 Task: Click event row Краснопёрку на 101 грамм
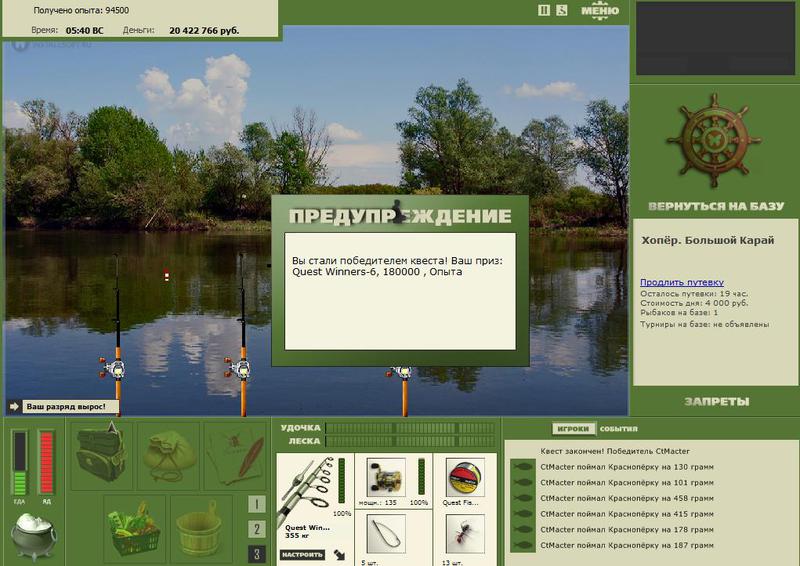coord(627,483)
